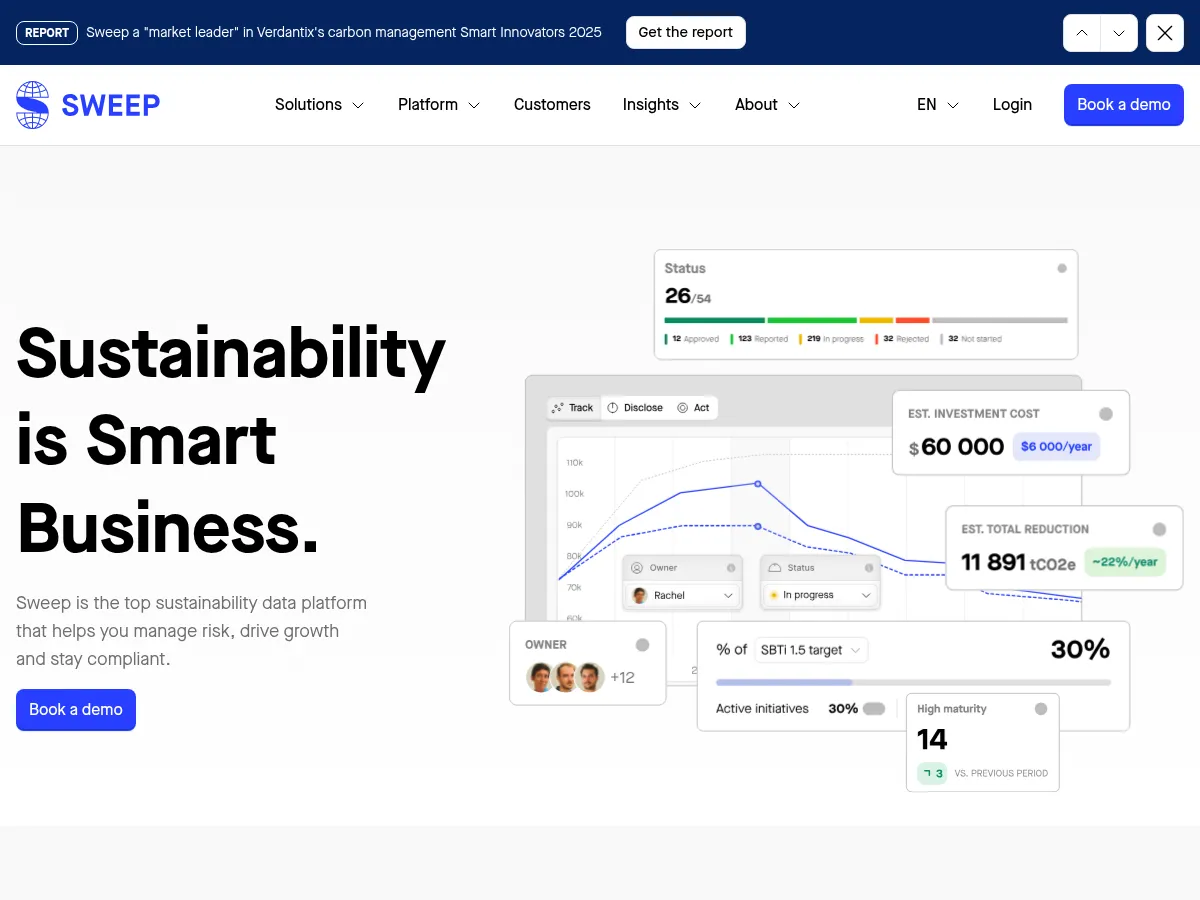
Task: Click the Login link
Action: coord(1012,105)
